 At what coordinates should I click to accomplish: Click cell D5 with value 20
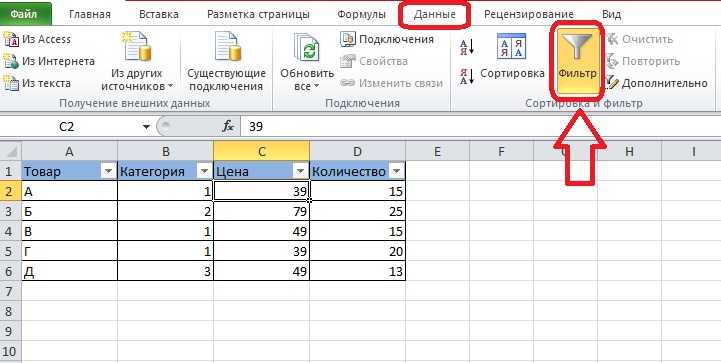click(x=358, y=251)
